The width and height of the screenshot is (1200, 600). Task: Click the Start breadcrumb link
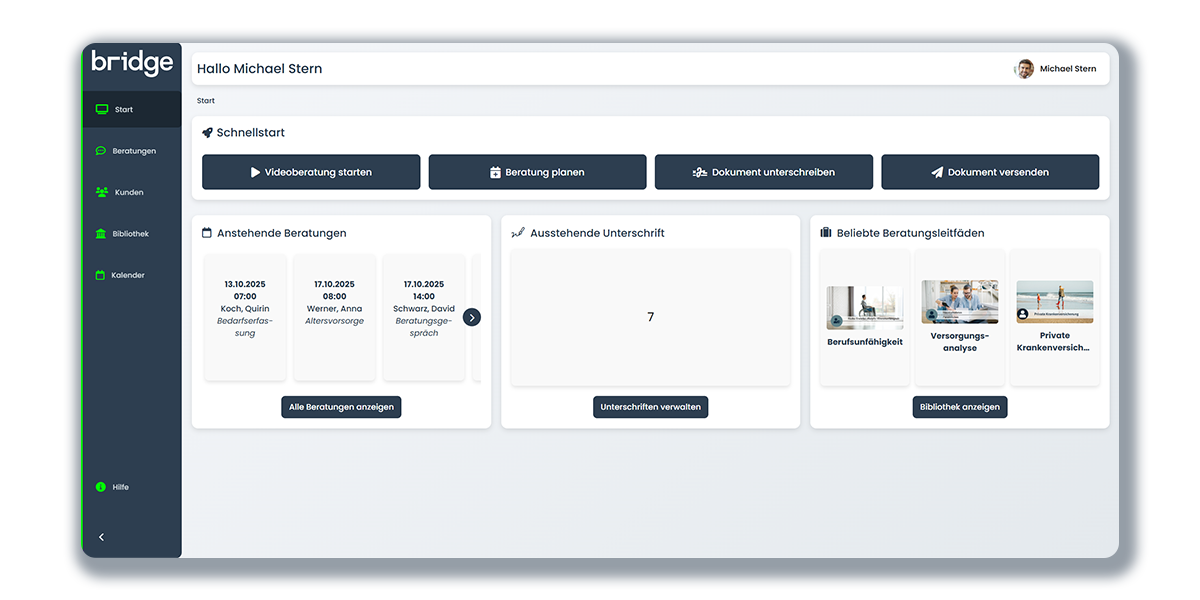point(206,101)
